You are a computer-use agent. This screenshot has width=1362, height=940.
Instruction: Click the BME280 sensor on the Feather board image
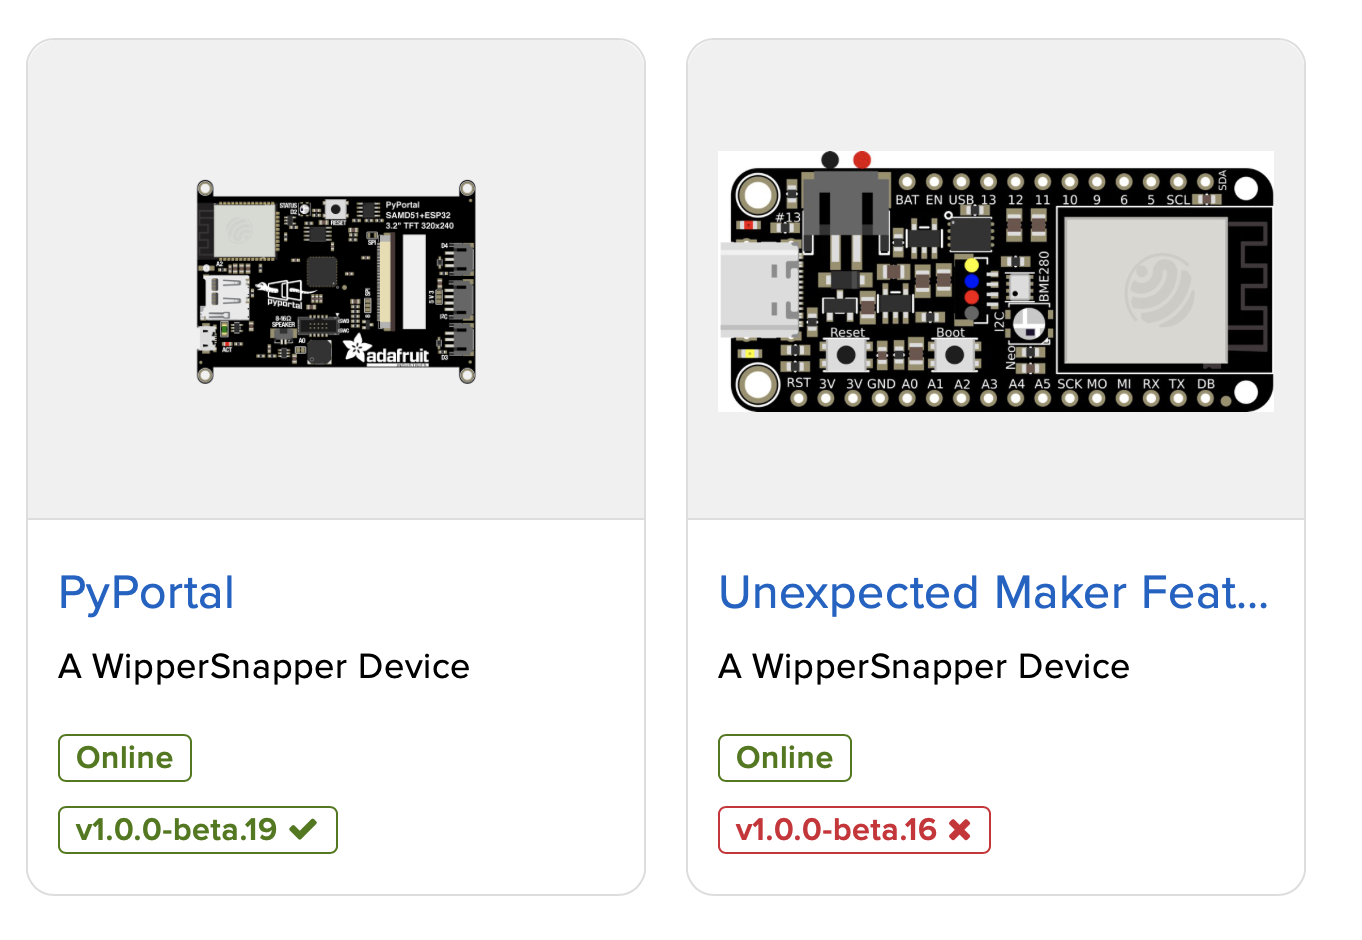(x=1017, y=283)
